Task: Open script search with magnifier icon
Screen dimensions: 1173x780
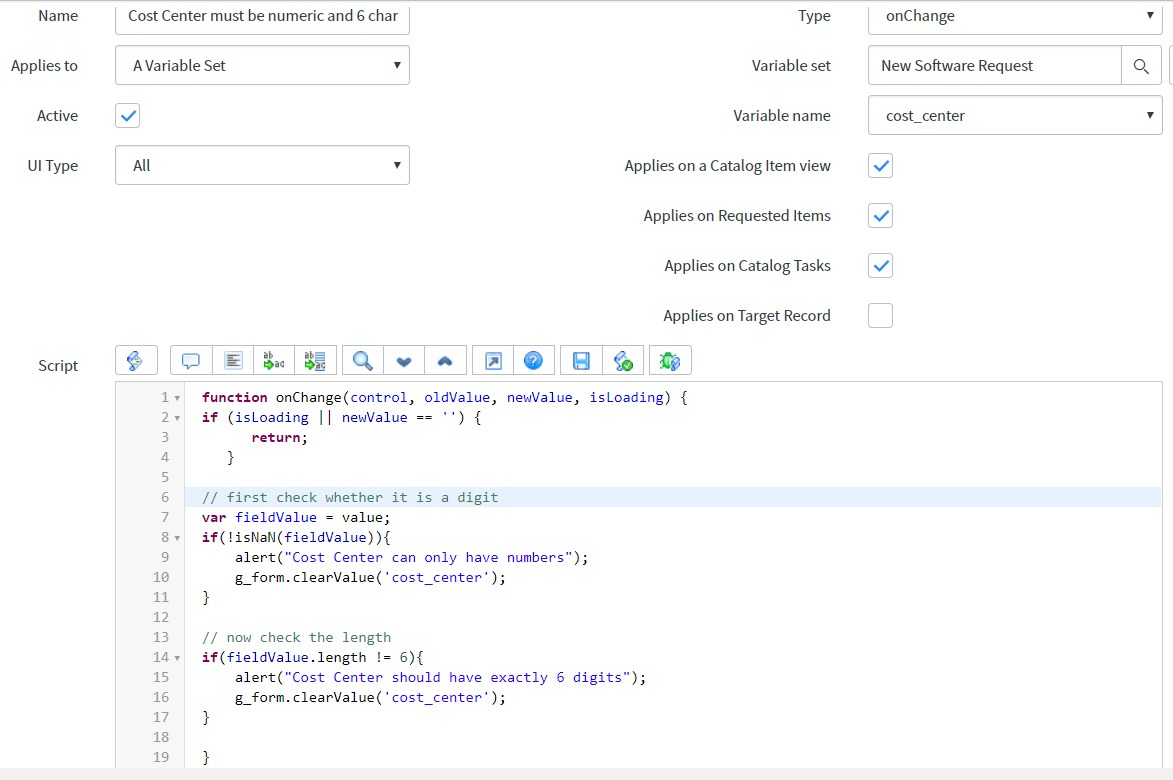Action: pos(363,360)
